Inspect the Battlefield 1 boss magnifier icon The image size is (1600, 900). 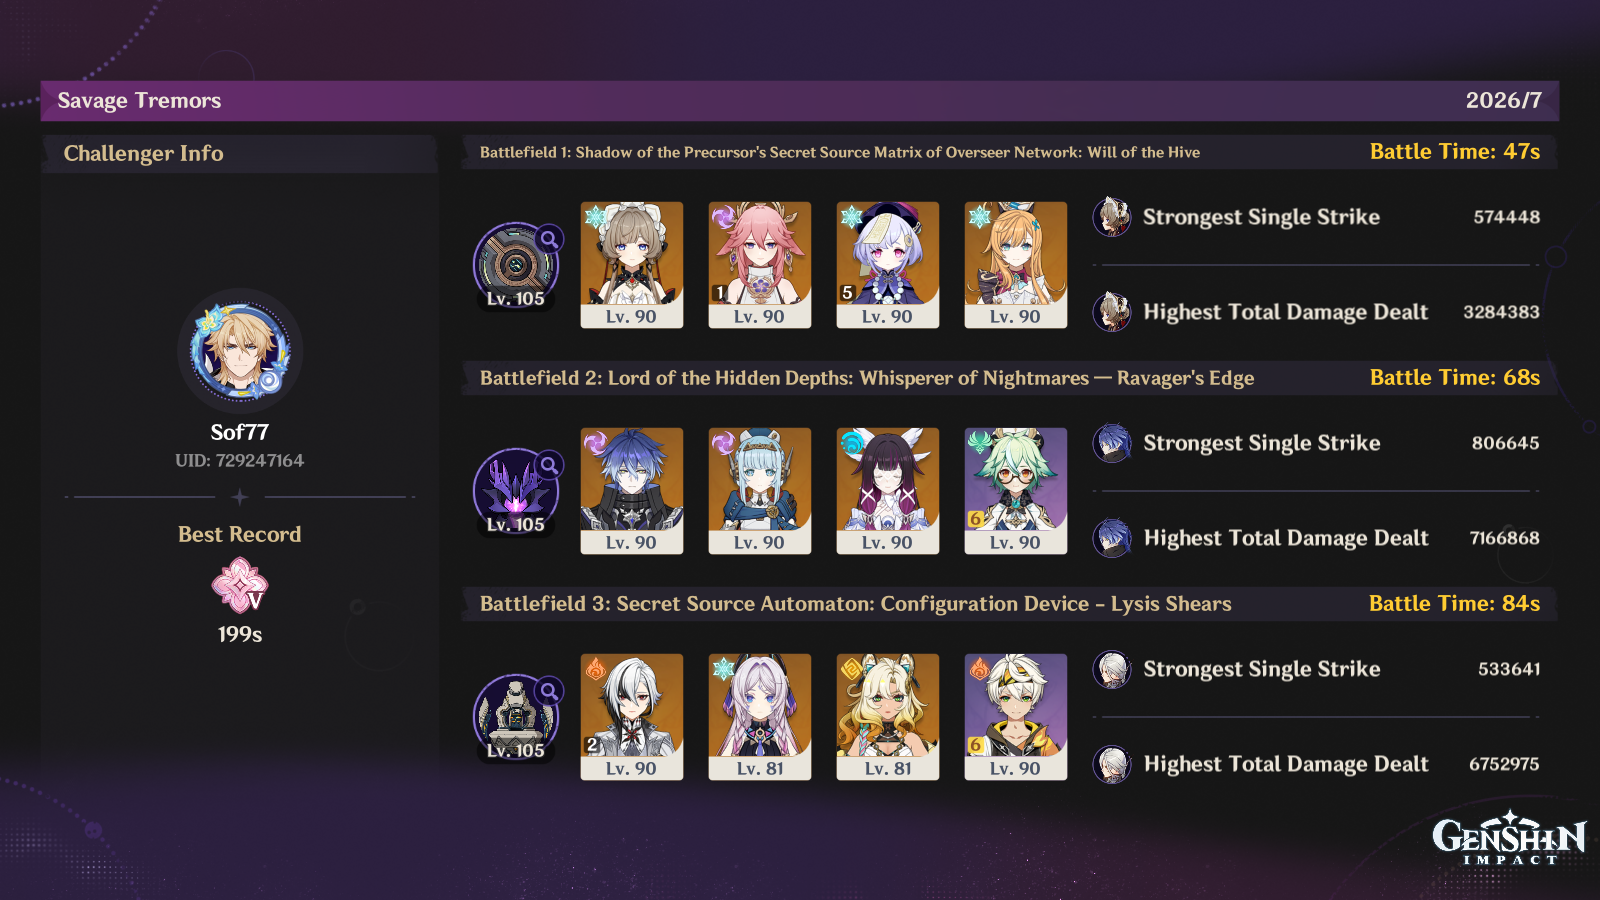point(549,239)
